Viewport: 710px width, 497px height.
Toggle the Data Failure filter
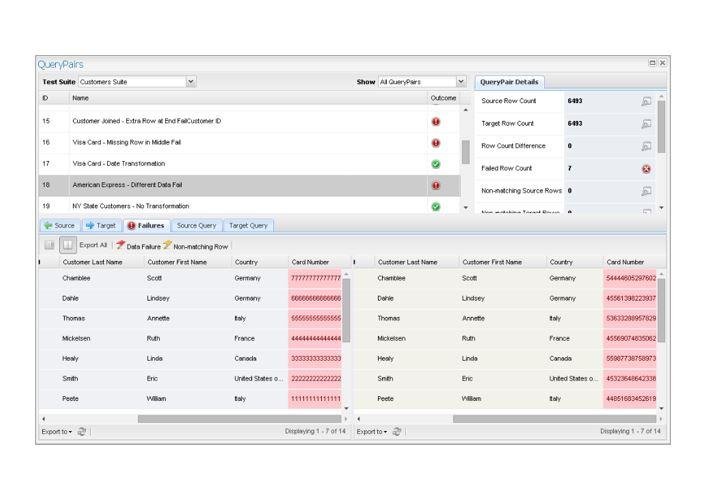pos(138,245)
